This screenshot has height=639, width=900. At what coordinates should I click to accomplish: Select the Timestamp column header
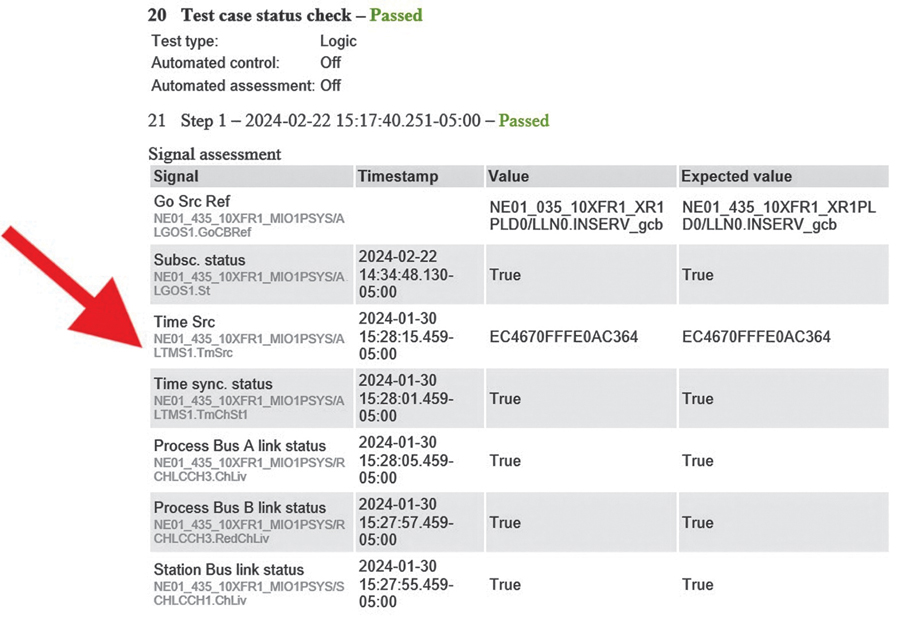[x=398, y=177]
